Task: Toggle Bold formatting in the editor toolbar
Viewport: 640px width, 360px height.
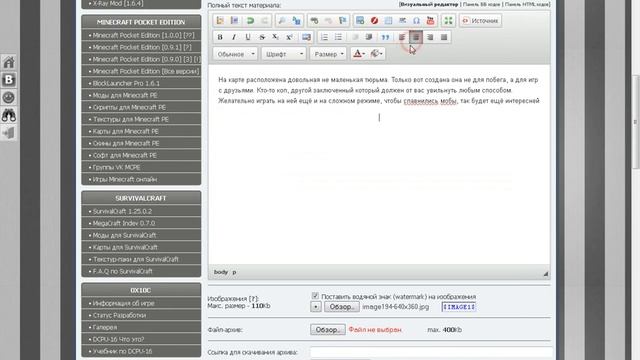Action: click(x=220, y=37)
